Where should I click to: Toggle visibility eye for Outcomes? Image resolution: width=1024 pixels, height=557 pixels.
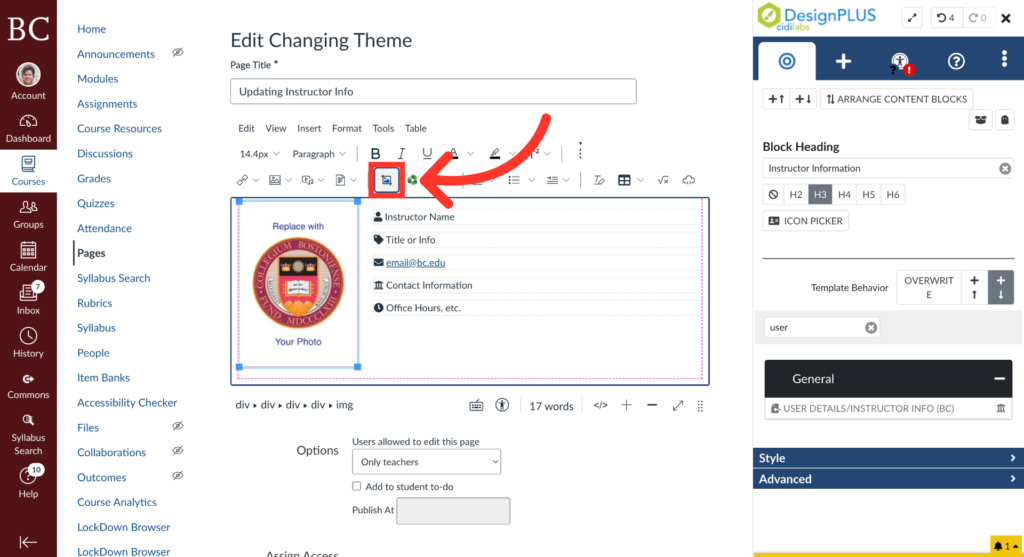(178, 475)
